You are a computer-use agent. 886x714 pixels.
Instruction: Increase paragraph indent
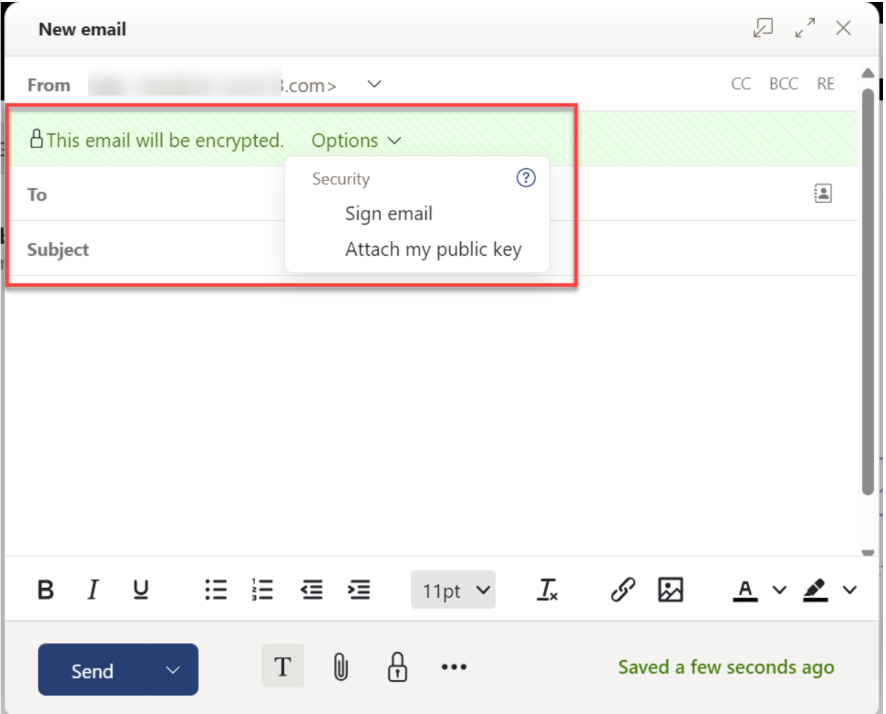point(359,590)
